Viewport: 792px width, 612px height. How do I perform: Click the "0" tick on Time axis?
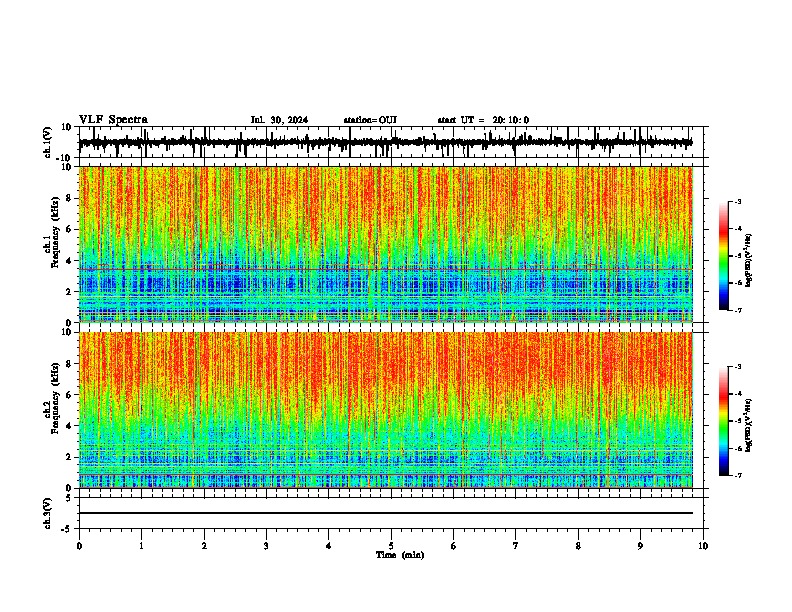coord(79,546)
